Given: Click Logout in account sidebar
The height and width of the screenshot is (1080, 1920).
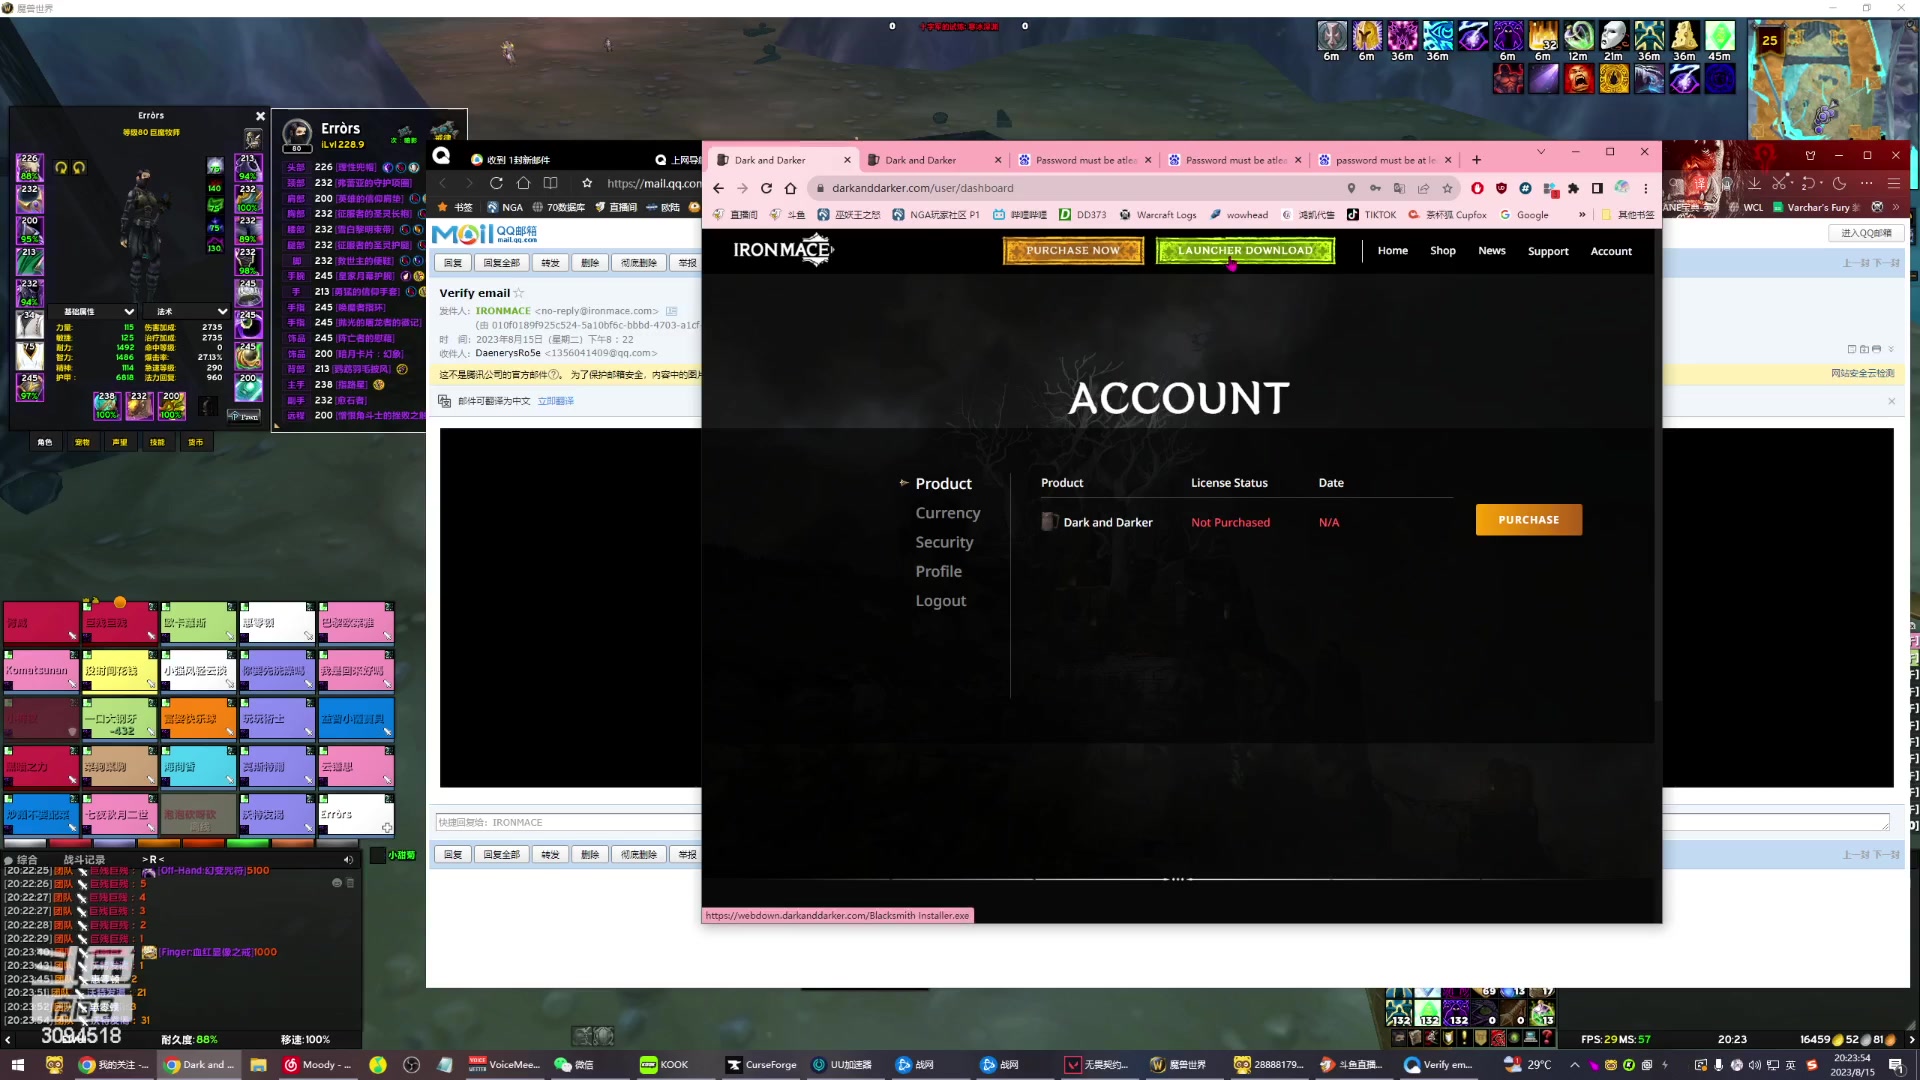Looking at the screenshot, I should tap(940, 601).
